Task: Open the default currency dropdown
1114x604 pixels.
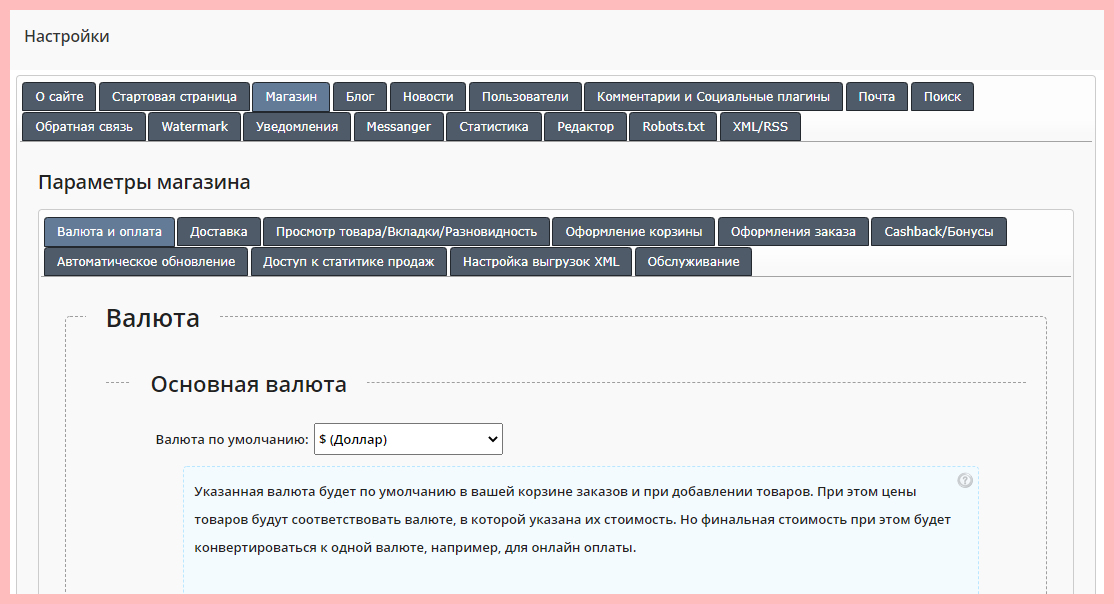Action: tap(408, 439)
